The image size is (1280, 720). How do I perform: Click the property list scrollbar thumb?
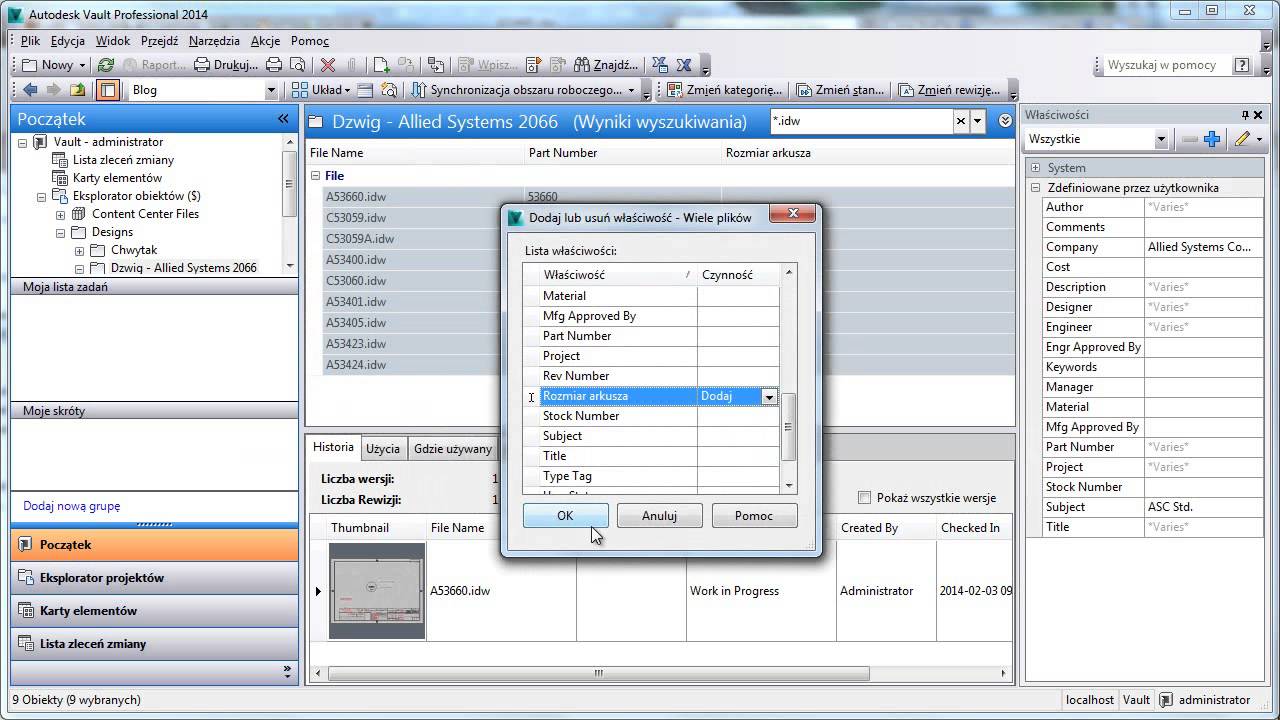click(x=788, y=427)
